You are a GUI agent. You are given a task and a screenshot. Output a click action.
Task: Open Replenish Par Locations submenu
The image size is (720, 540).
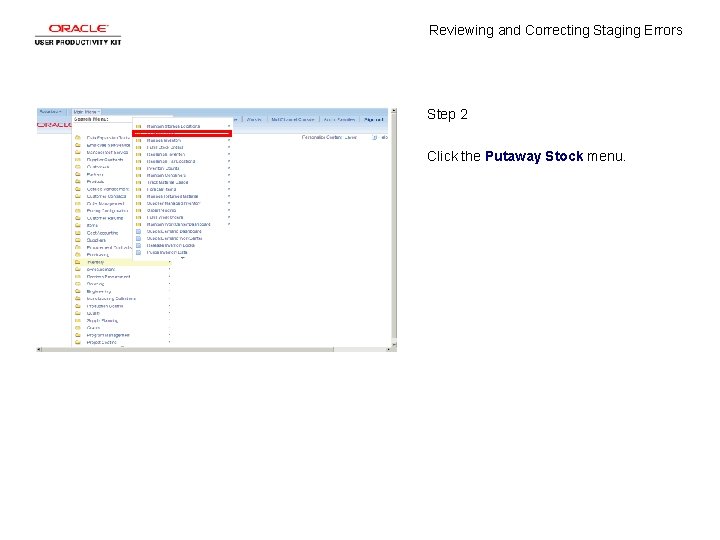click(171, 161)
